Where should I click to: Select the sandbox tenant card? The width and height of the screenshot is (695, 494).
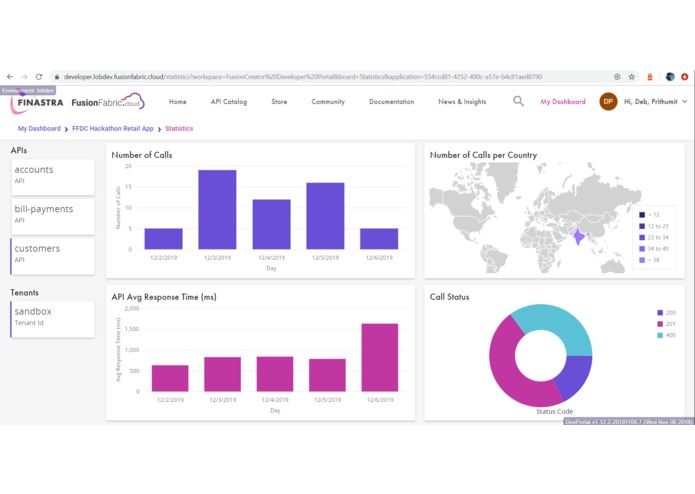pos(53,319)
